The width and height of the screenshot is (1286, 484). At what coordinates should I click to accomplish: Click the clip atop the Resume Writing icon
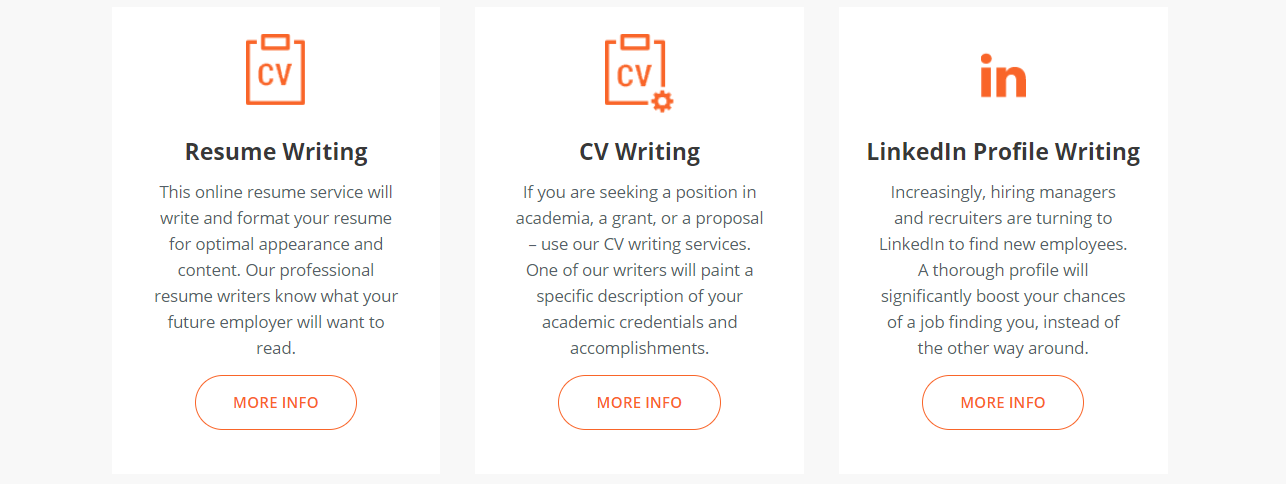coord(275,41)
